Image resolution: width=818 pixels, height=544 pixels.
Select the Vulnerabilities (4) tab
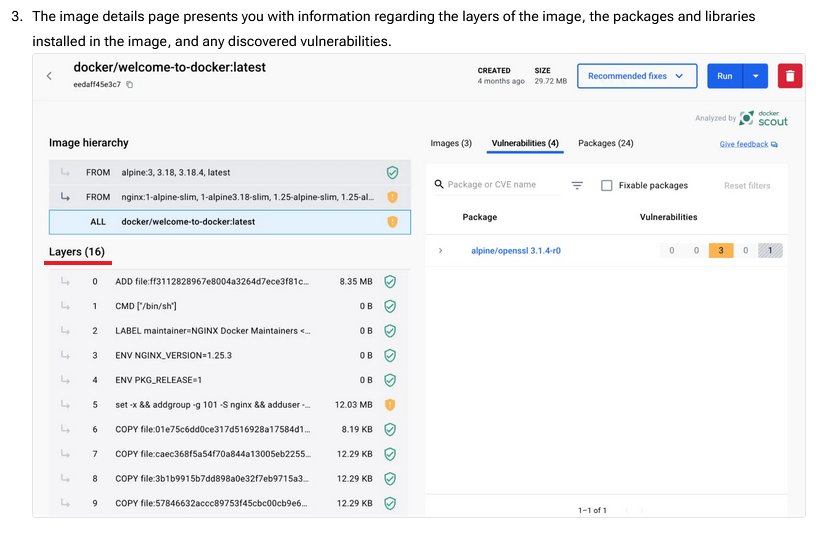coord(525,143)
